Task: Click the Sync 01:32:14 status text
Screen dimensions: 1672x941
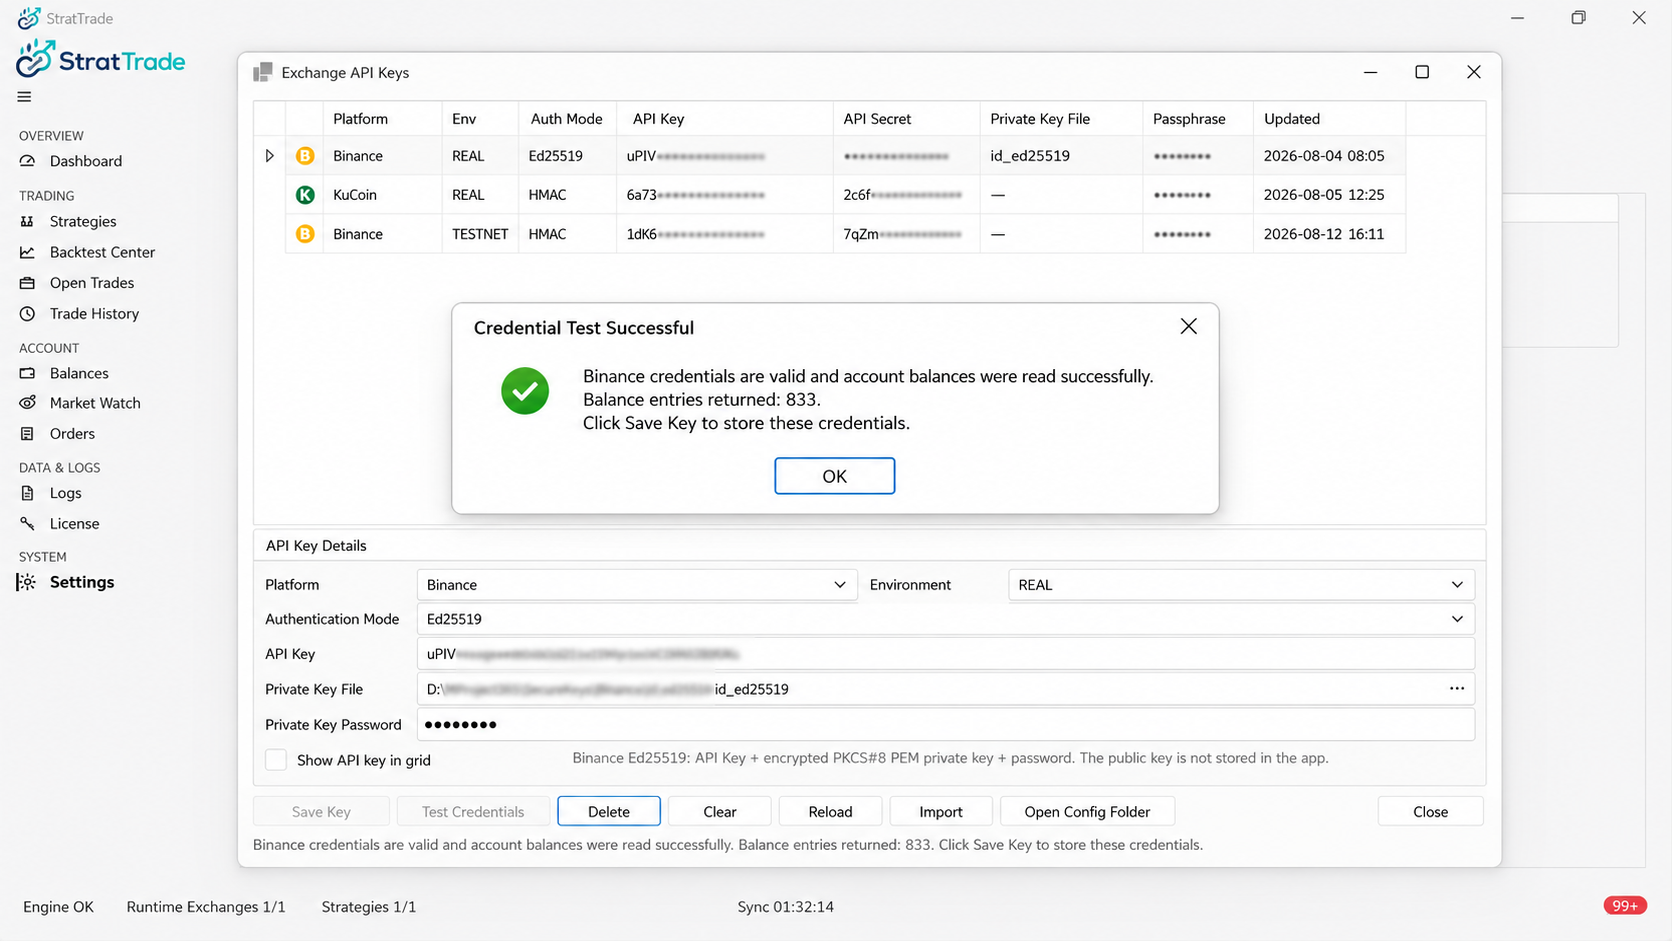Action: tap(785, 907)
